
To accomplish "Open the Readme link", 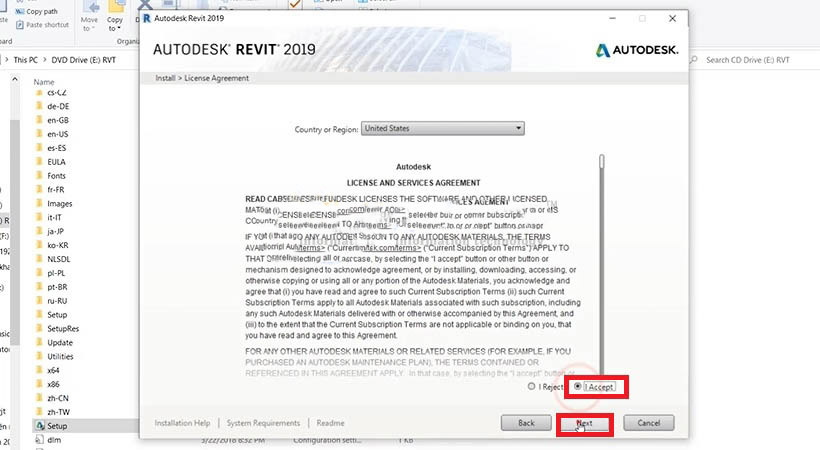I will pos(331,423).
